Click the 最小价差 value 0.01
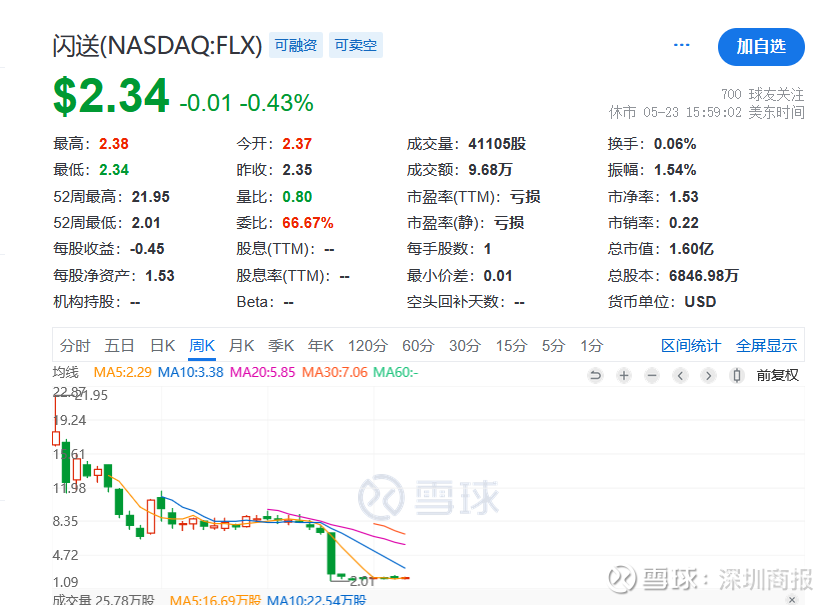 point(498,276)
